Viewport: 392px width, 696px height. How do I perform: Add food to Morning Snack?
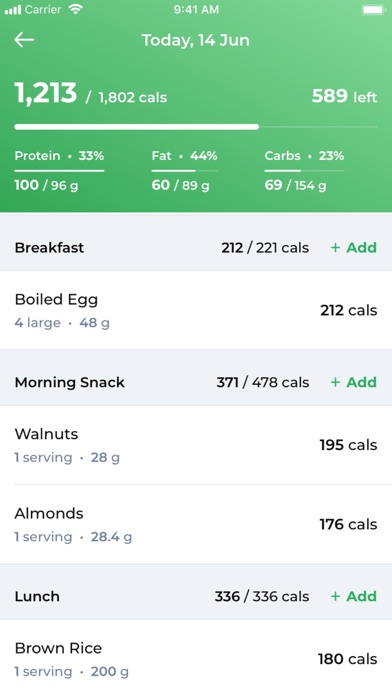[354, 382]
